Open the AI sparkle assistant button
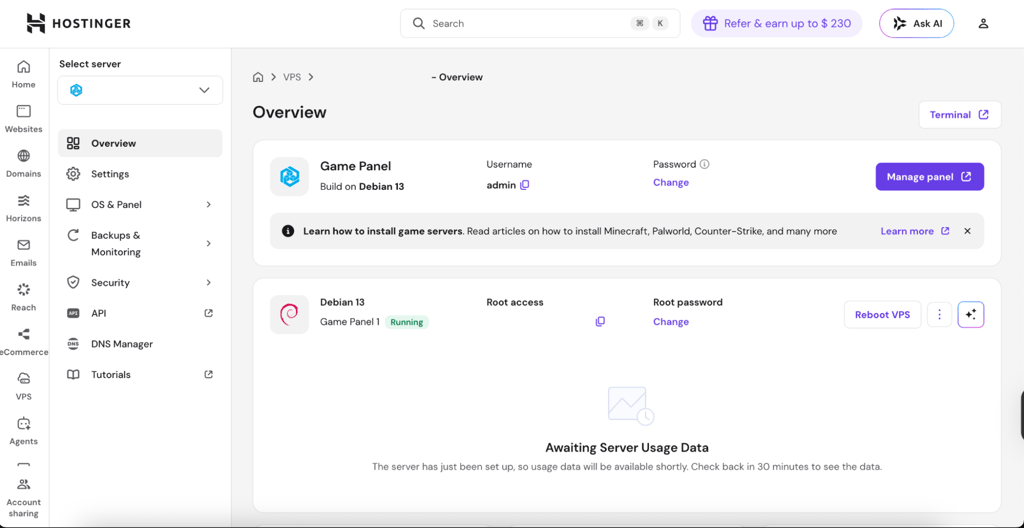This screenshot has height=528, width=1024. (970, 314)
